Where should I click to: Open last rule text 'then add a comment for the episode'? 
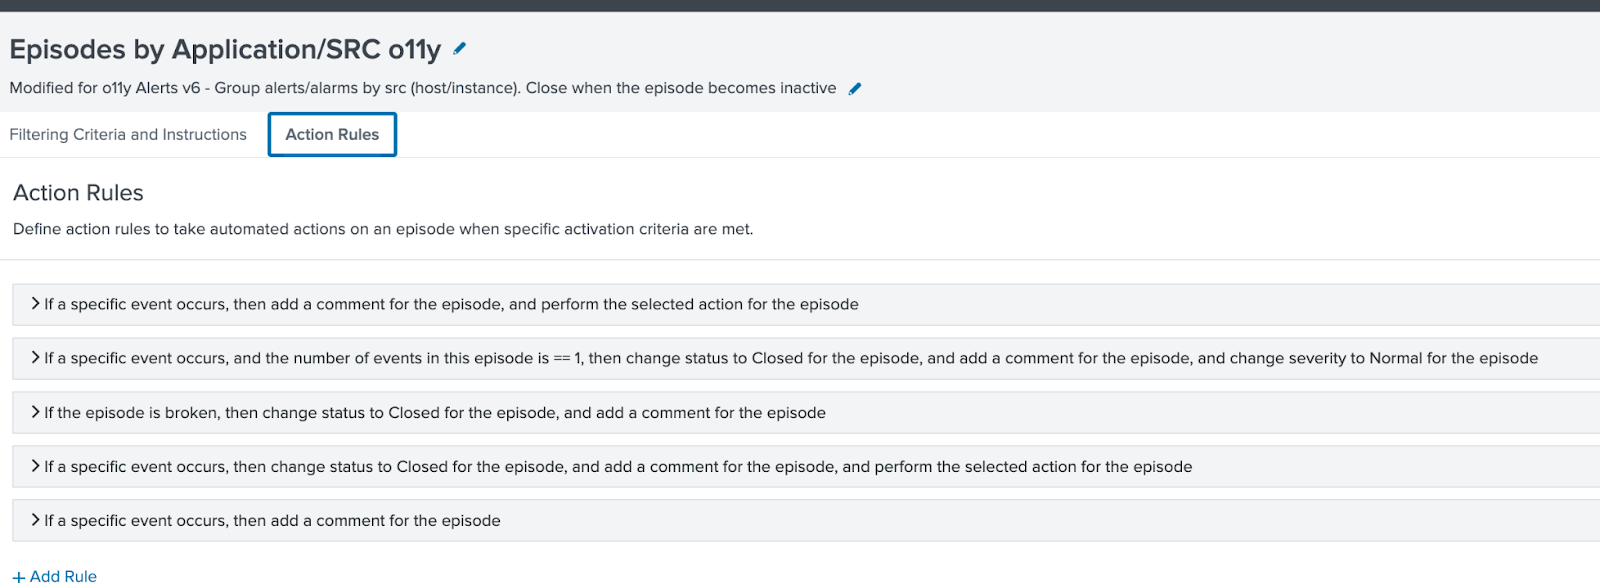pyautogui.click(x=272, y=521)
